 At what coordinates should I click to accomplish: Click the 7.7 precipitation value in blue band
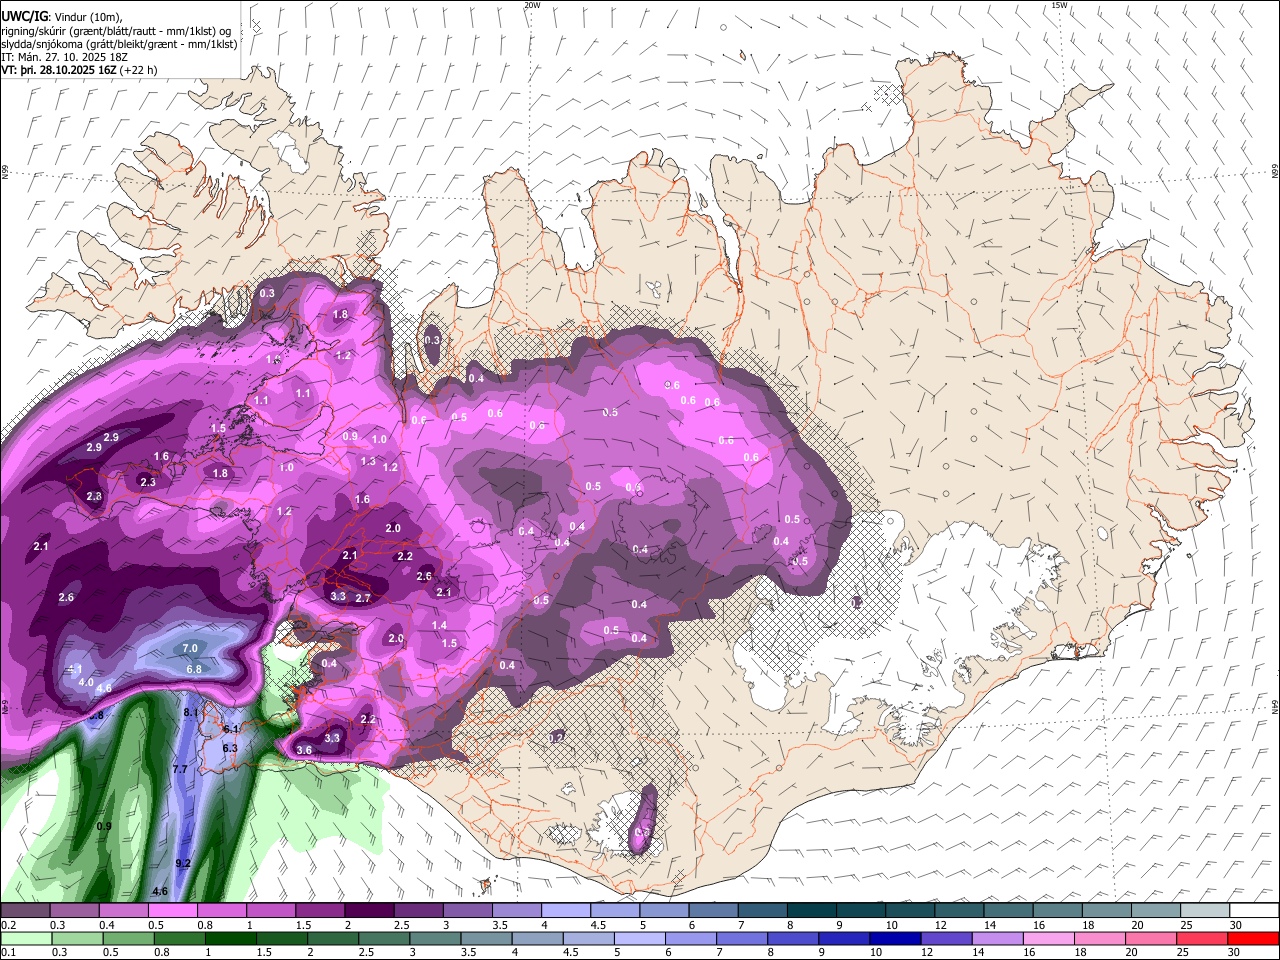click(x=180, y=769)
